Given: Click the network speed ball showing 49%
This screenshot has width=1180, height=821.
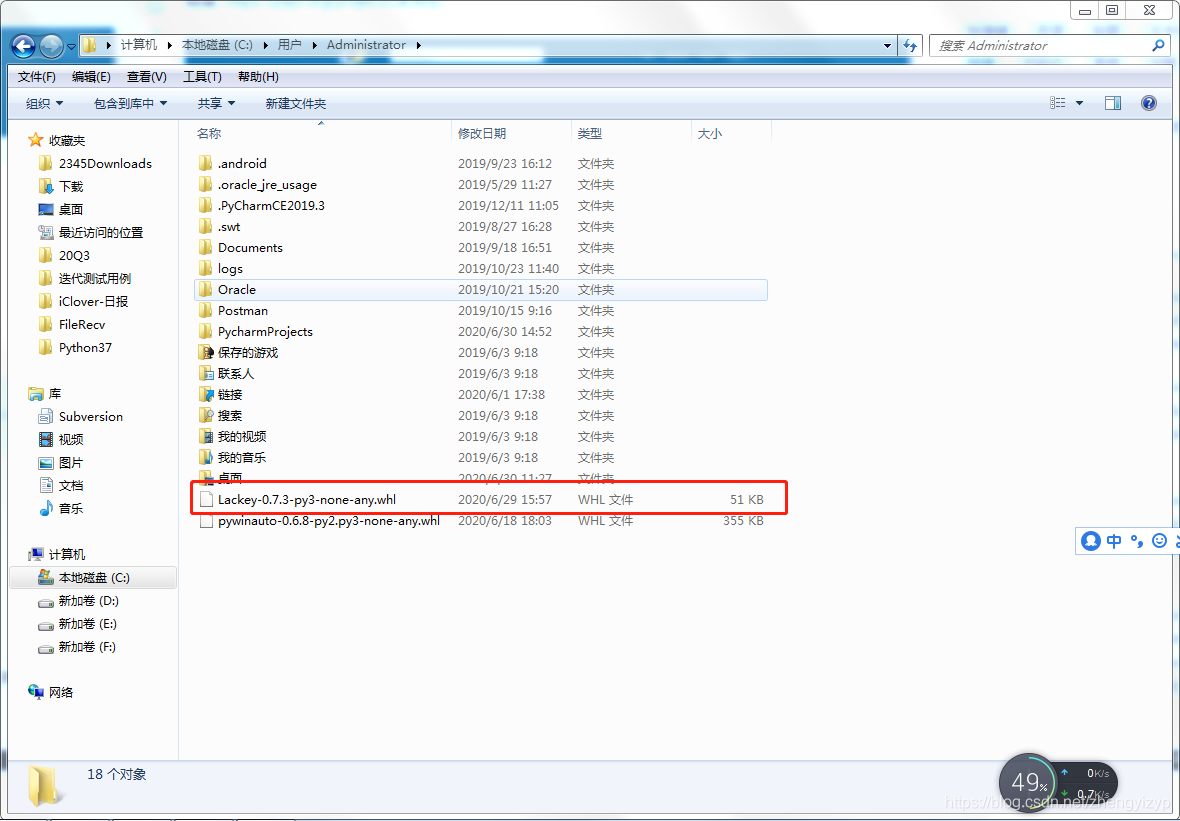Looking at the screenshot, I should pyautogui.click(x=1028, y=781).
